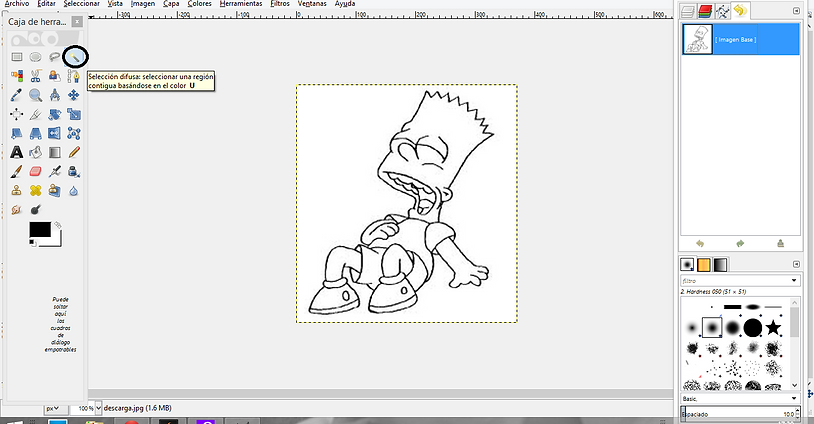The height and width of the screenshot is (424, 814).
Task: Select the Rotate tool
Action: (x=55, y=114)
